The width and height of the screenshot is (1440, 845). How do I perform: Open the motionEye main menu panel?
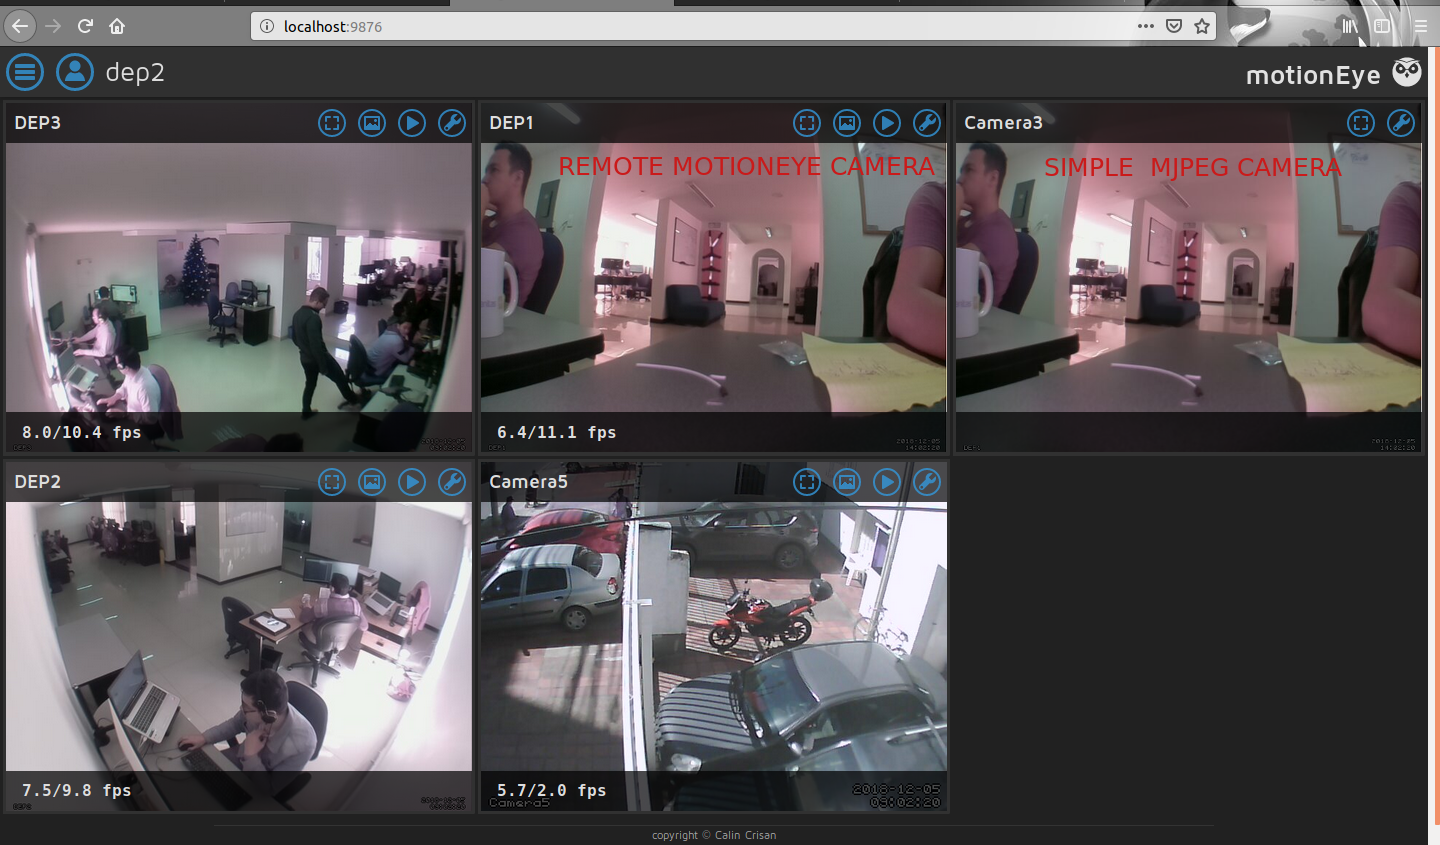tap(25, 72)
